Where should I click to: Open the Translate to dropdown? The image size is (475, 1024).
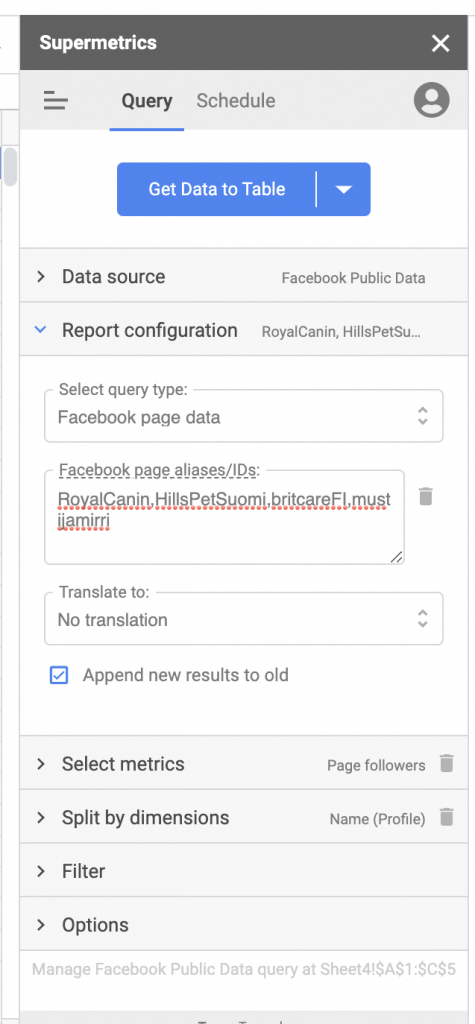(x=244, y=619)
